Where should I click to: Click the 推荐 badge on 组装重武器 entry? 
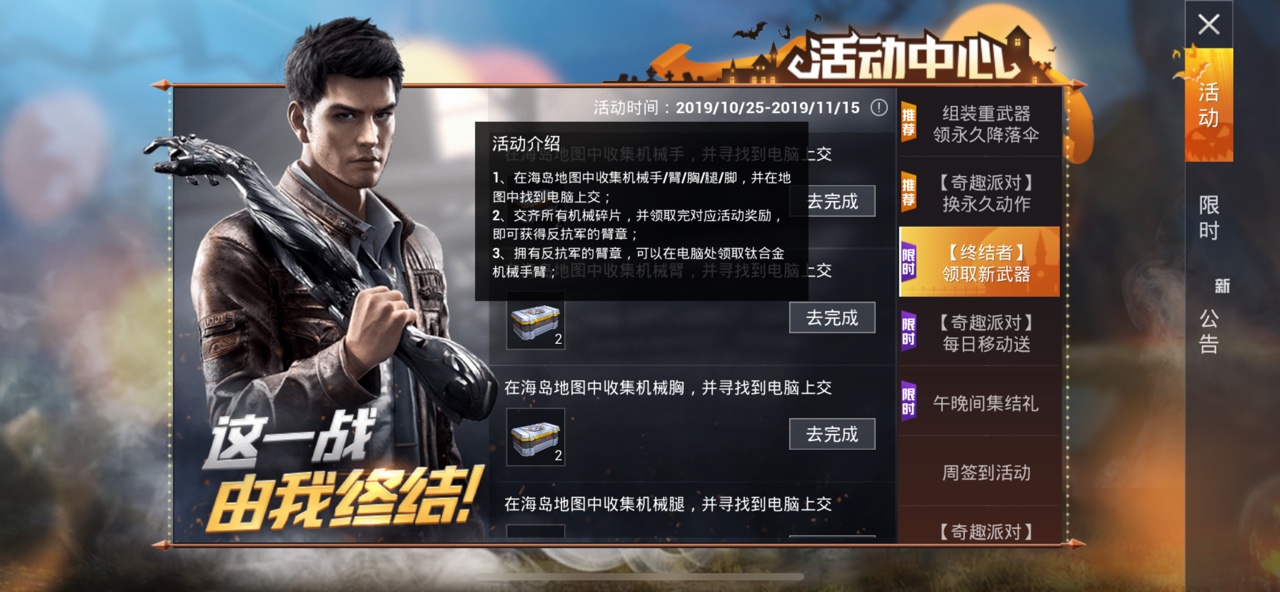[x=908, y=124]
